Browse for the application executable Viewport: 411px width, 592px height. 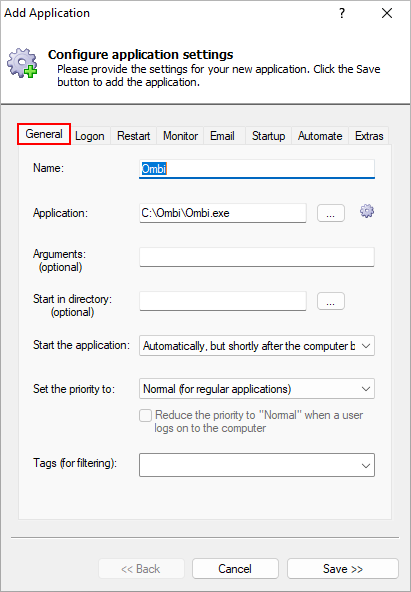[331, 213]
